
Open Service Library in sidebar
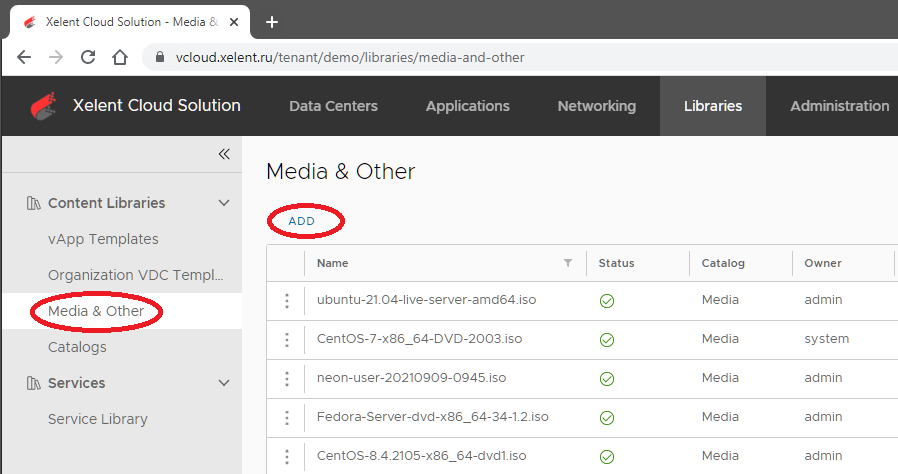coord(98,419)
